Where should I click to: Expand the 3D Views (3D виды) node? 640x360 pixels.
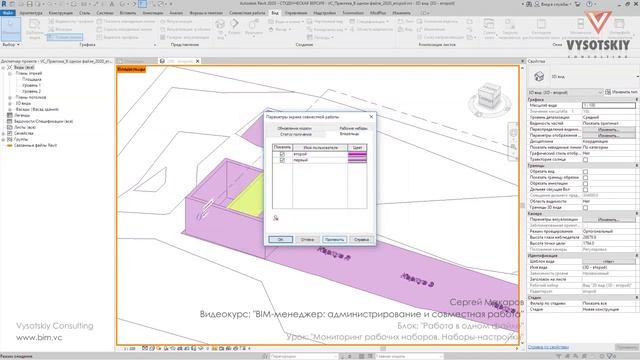tap(10, 103)
